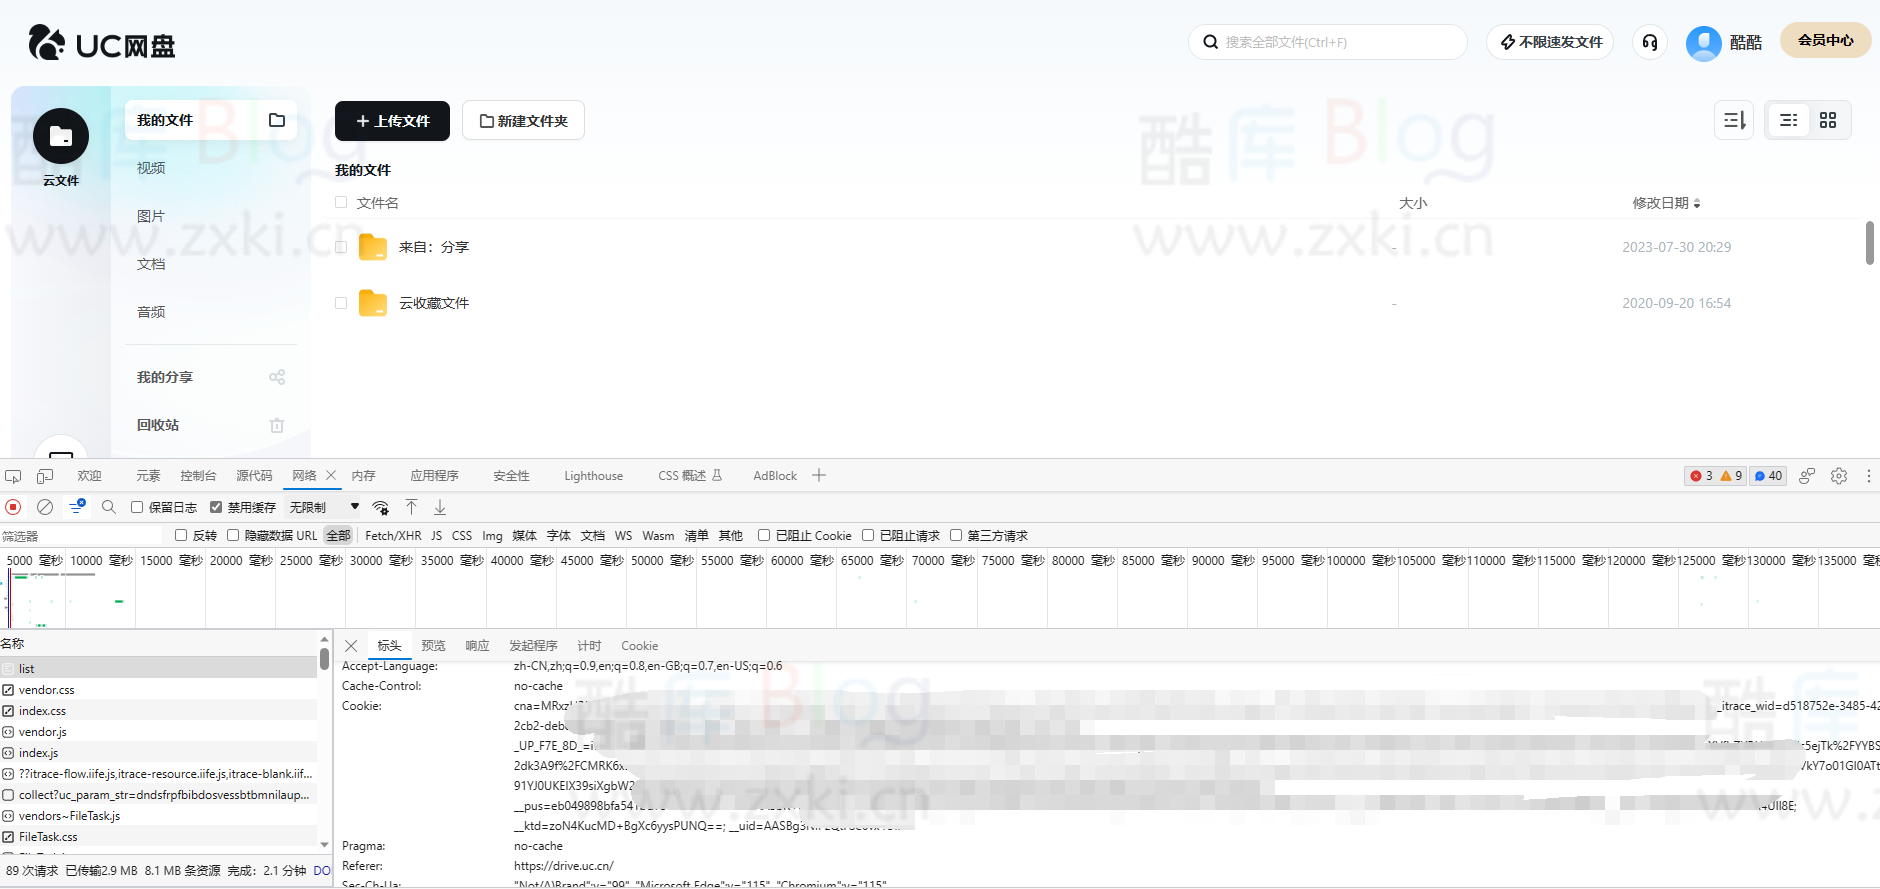This screenshot has width=1880, height=889.
Task: Open 云收藏文件 folder icon
Action: tap(373, 303)
